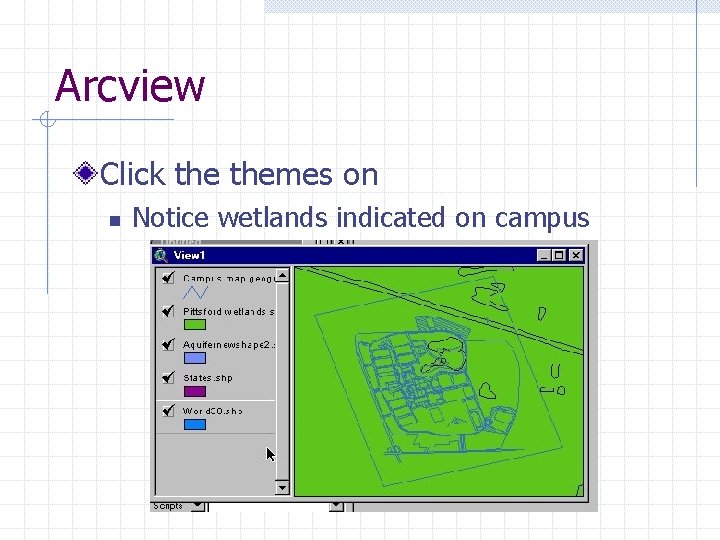The height and width of the screenshot is (540, 720).
Task: Click the blue World30.shp legend swatch
Action: 195,424
